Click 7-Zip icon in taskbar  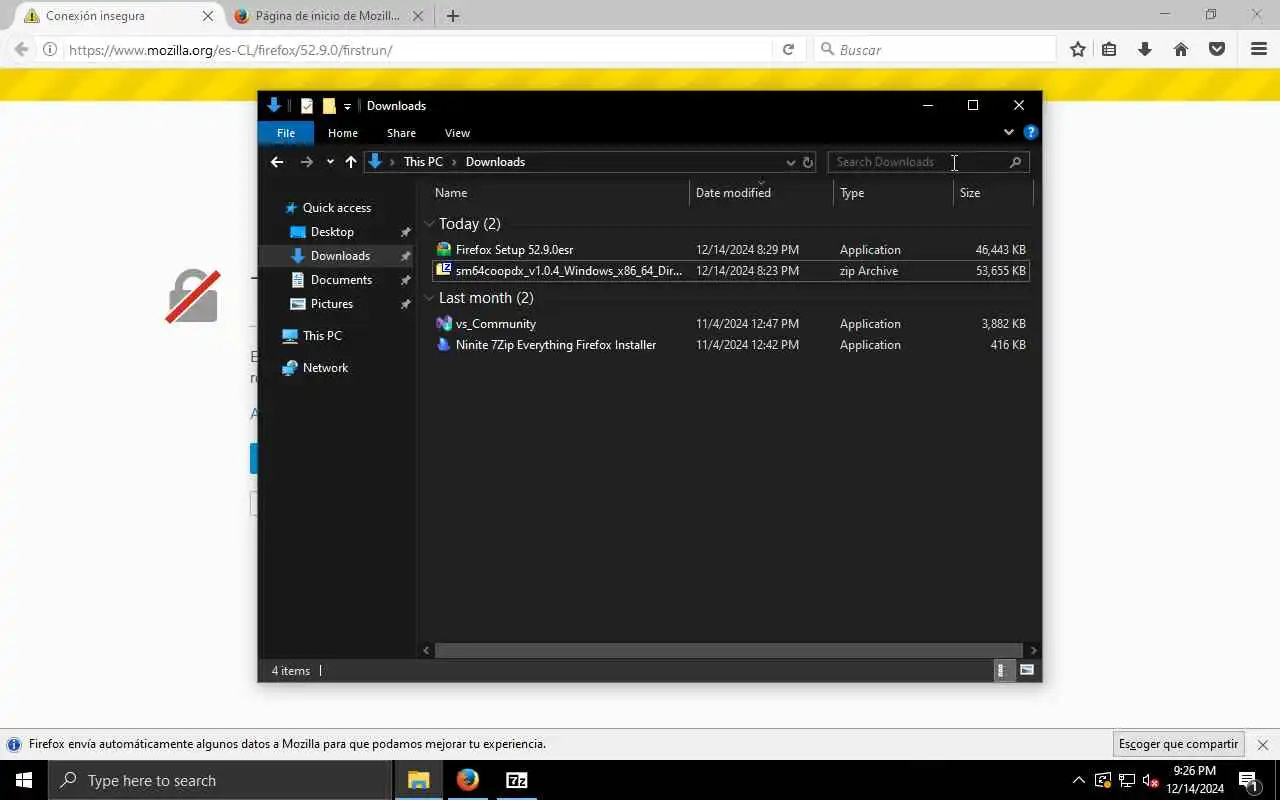pos(517,780)
